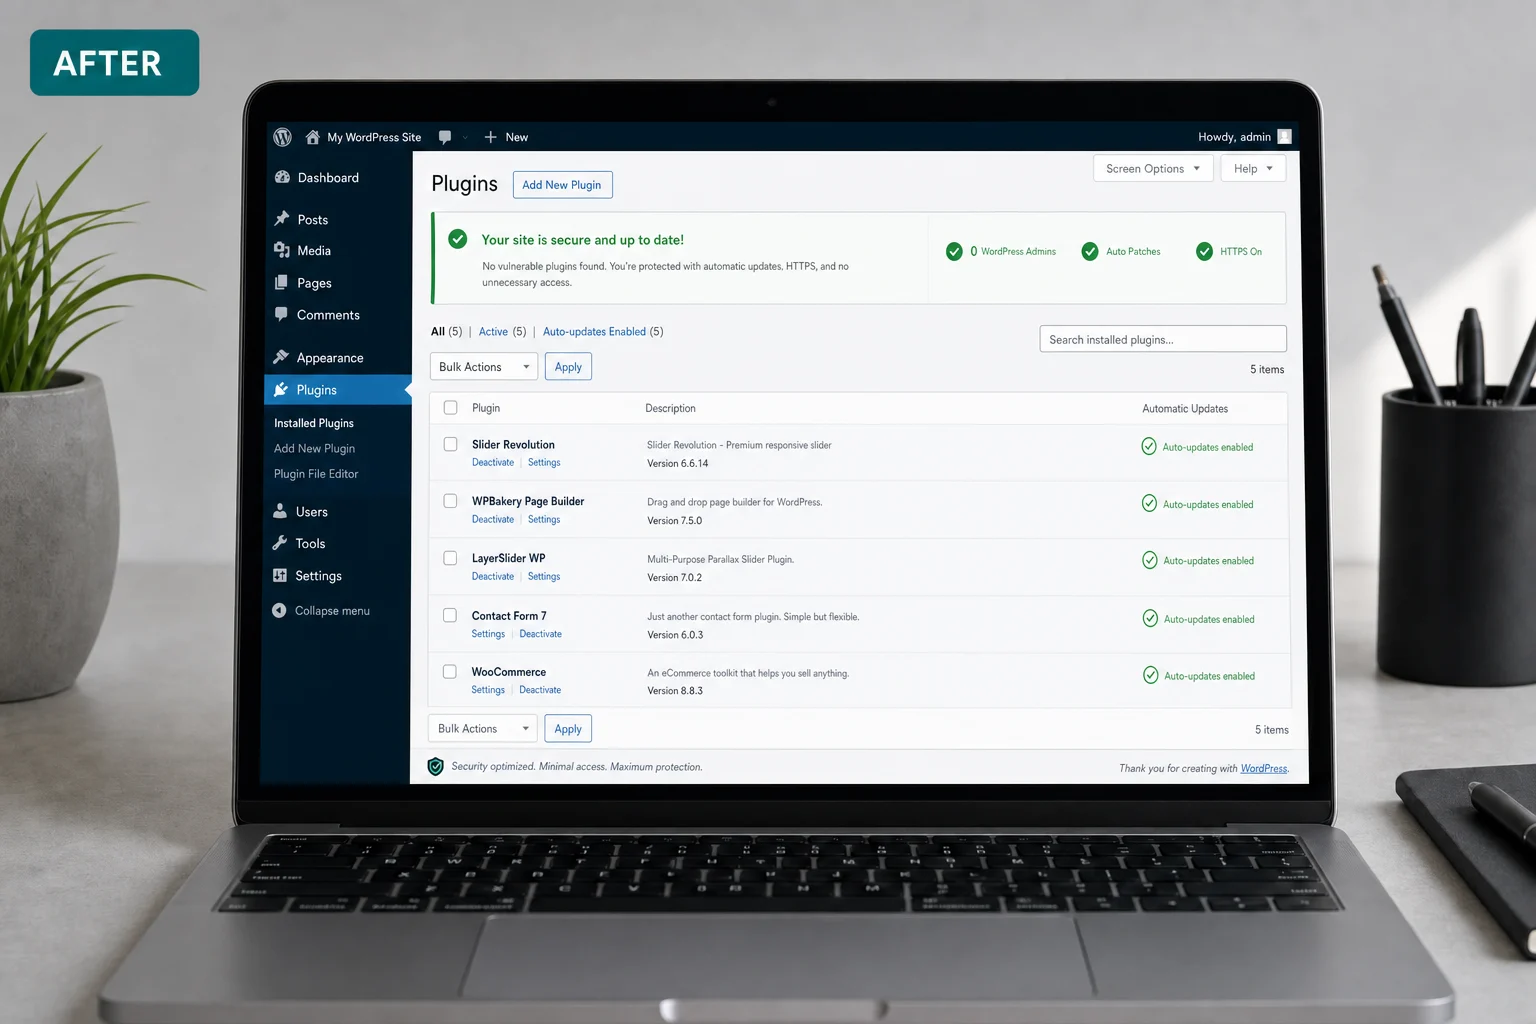Open WooCommerce Settings link
The height and width of the screenshot is (1024, 1536).
tap(488, 690)
